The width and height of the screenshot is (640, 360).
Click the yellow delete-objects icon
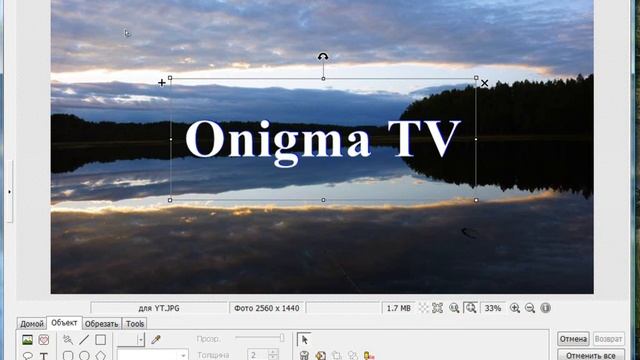(x=369, y=356)
